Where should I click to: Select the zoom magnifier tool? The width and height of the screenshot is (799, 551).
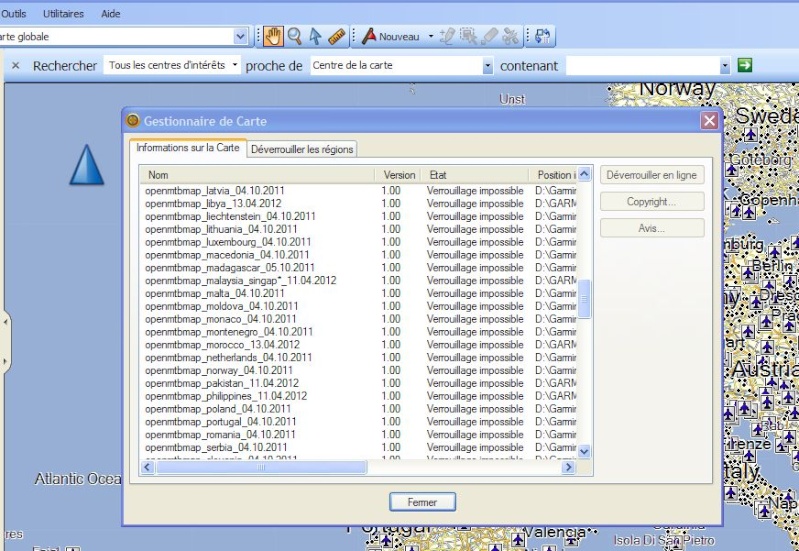pyautogui.click(x=295, y=37)
